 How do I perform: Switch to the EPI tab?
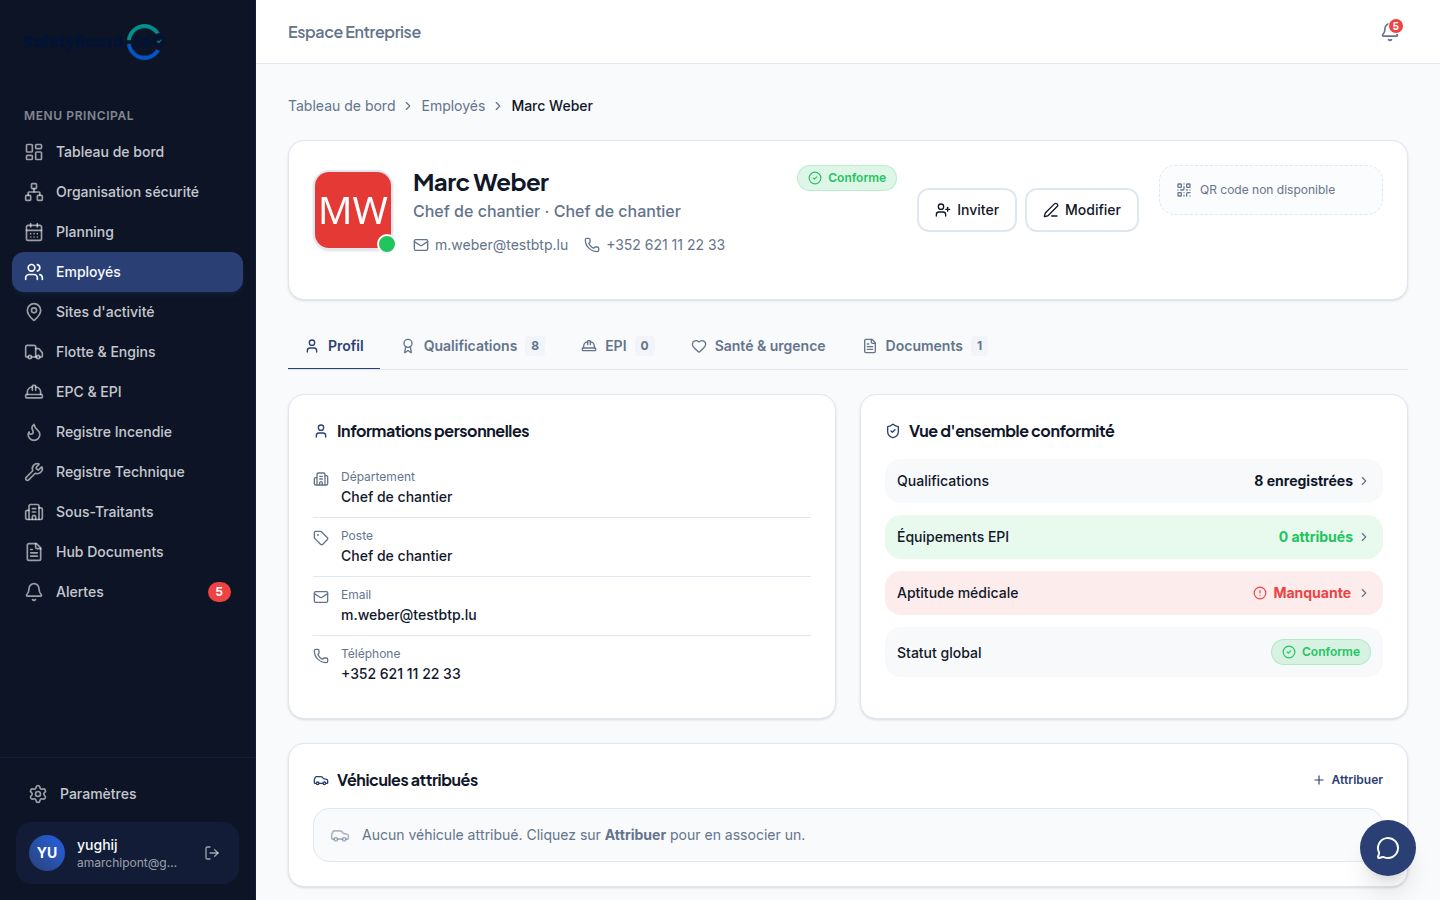[617, 346]
